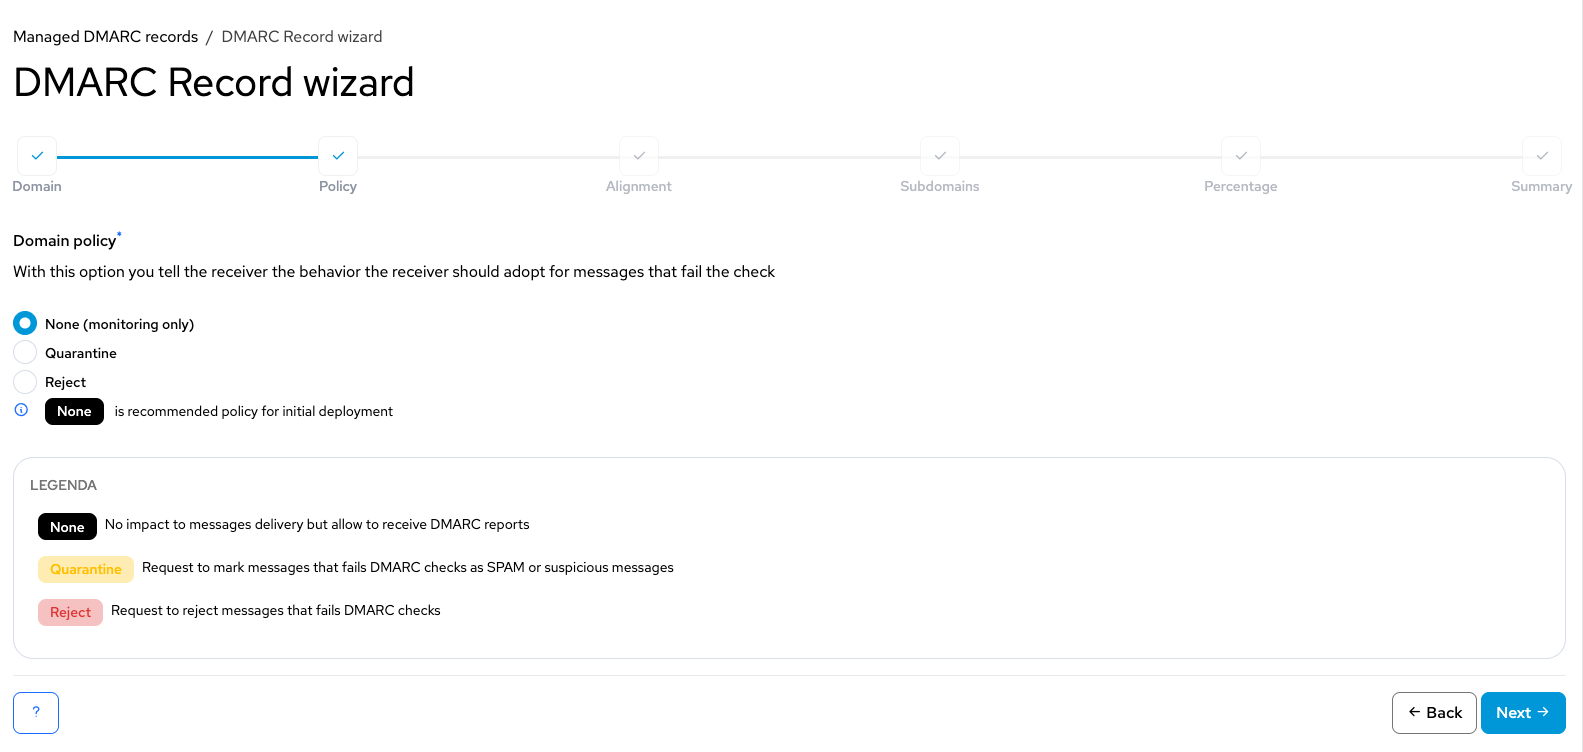This screenshot has height=752, width=1583.
Task: Click the Domain step checkmark icon
Action: tap(37, 156)
